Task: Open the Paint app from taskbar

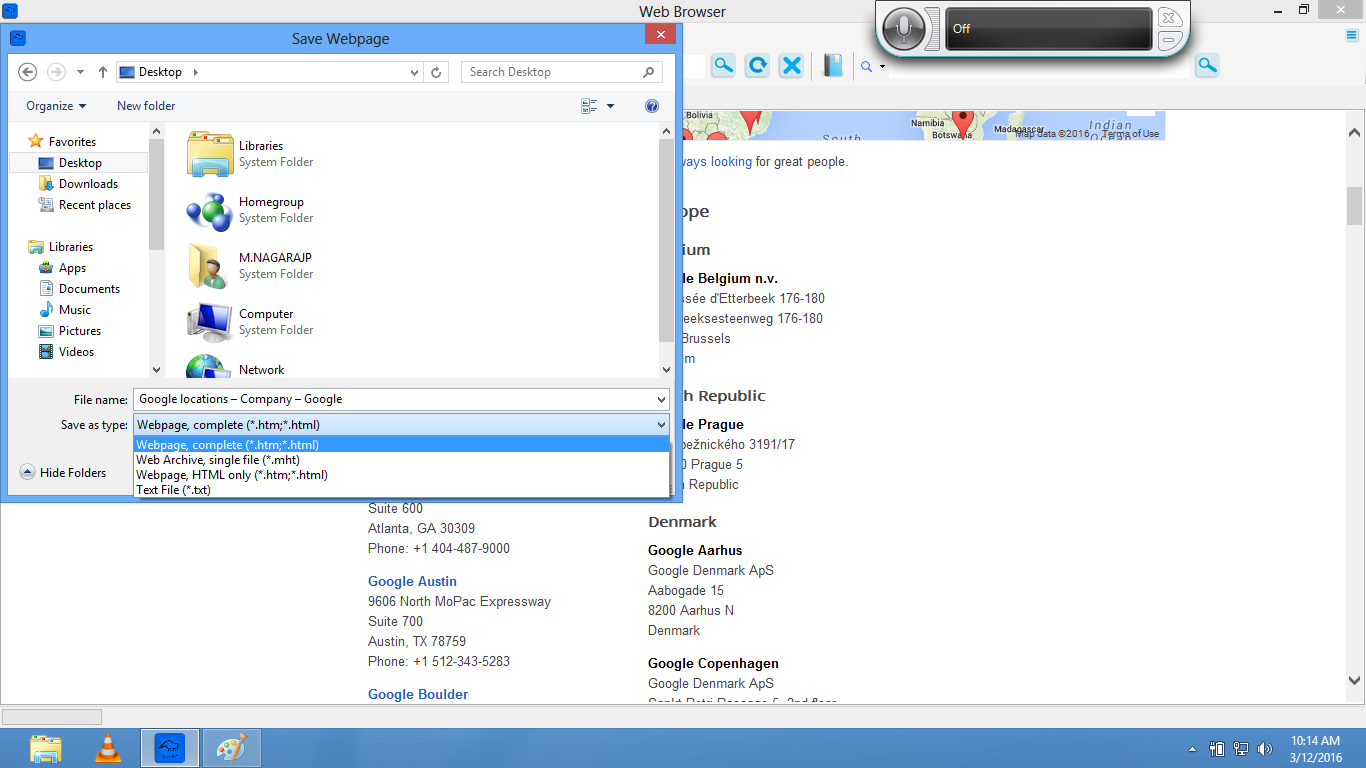Action: pos(231,748)
